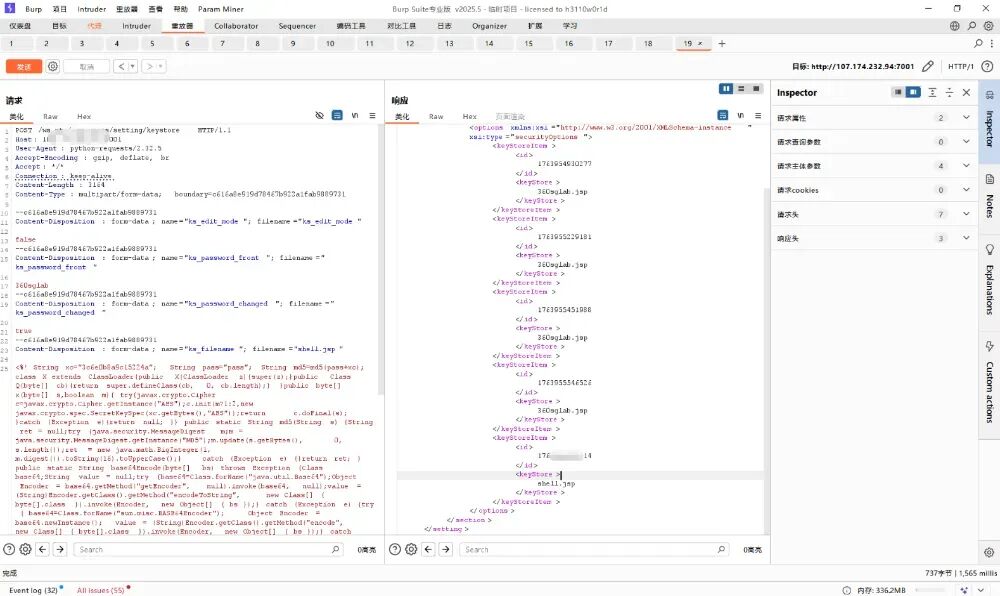Expand the request headers section with count 7
Screen dimensions: 1000x596
coord(874,214)
